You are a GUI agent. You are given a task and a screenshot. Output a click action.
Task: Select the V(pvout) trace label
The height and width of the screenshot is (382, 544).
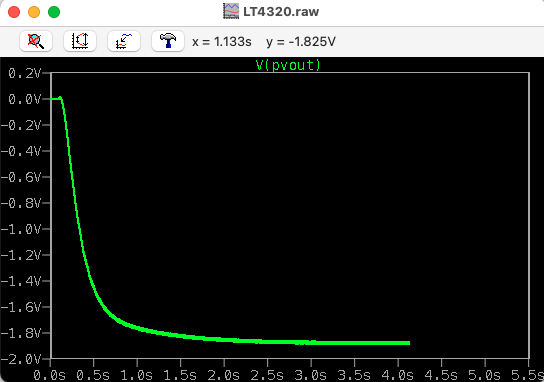[x=288, y=65]
